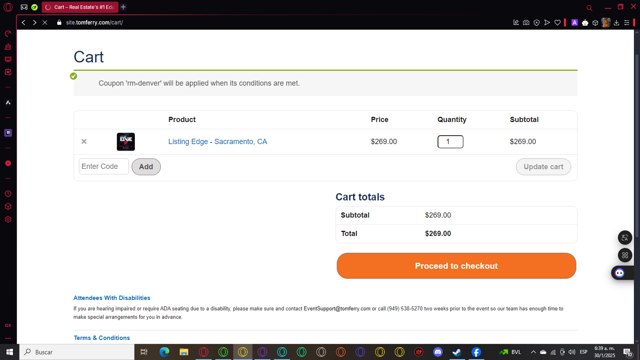Go back to the previous page
Image resolution: width=640 pixels, height=360 pixels.
coord(24,22)
